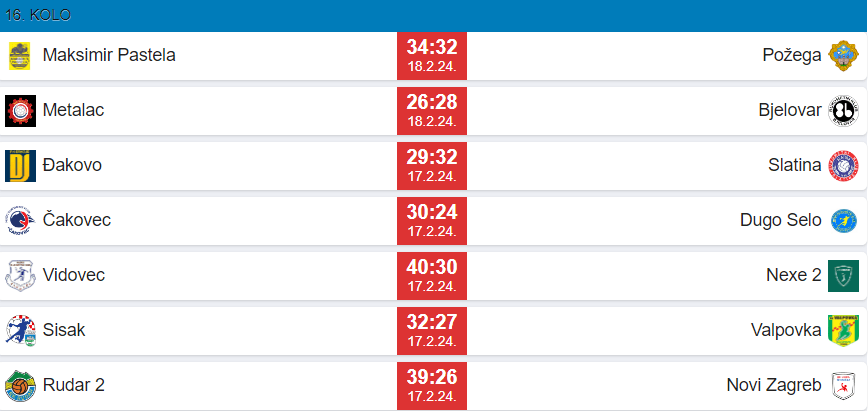Screen dimensions: 868x411
Task: Open the 39:26 Rudar 2 result
Action: [x=432, y=385]
